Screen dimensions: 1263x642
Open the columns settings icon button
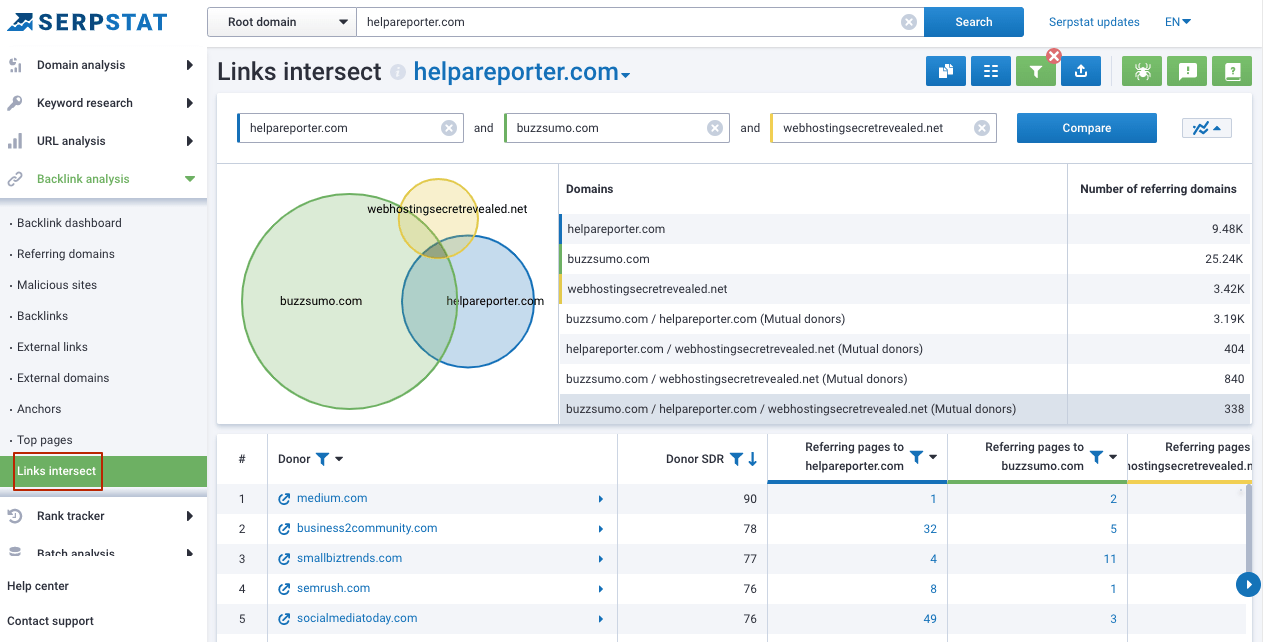click(x=990, y=71)
